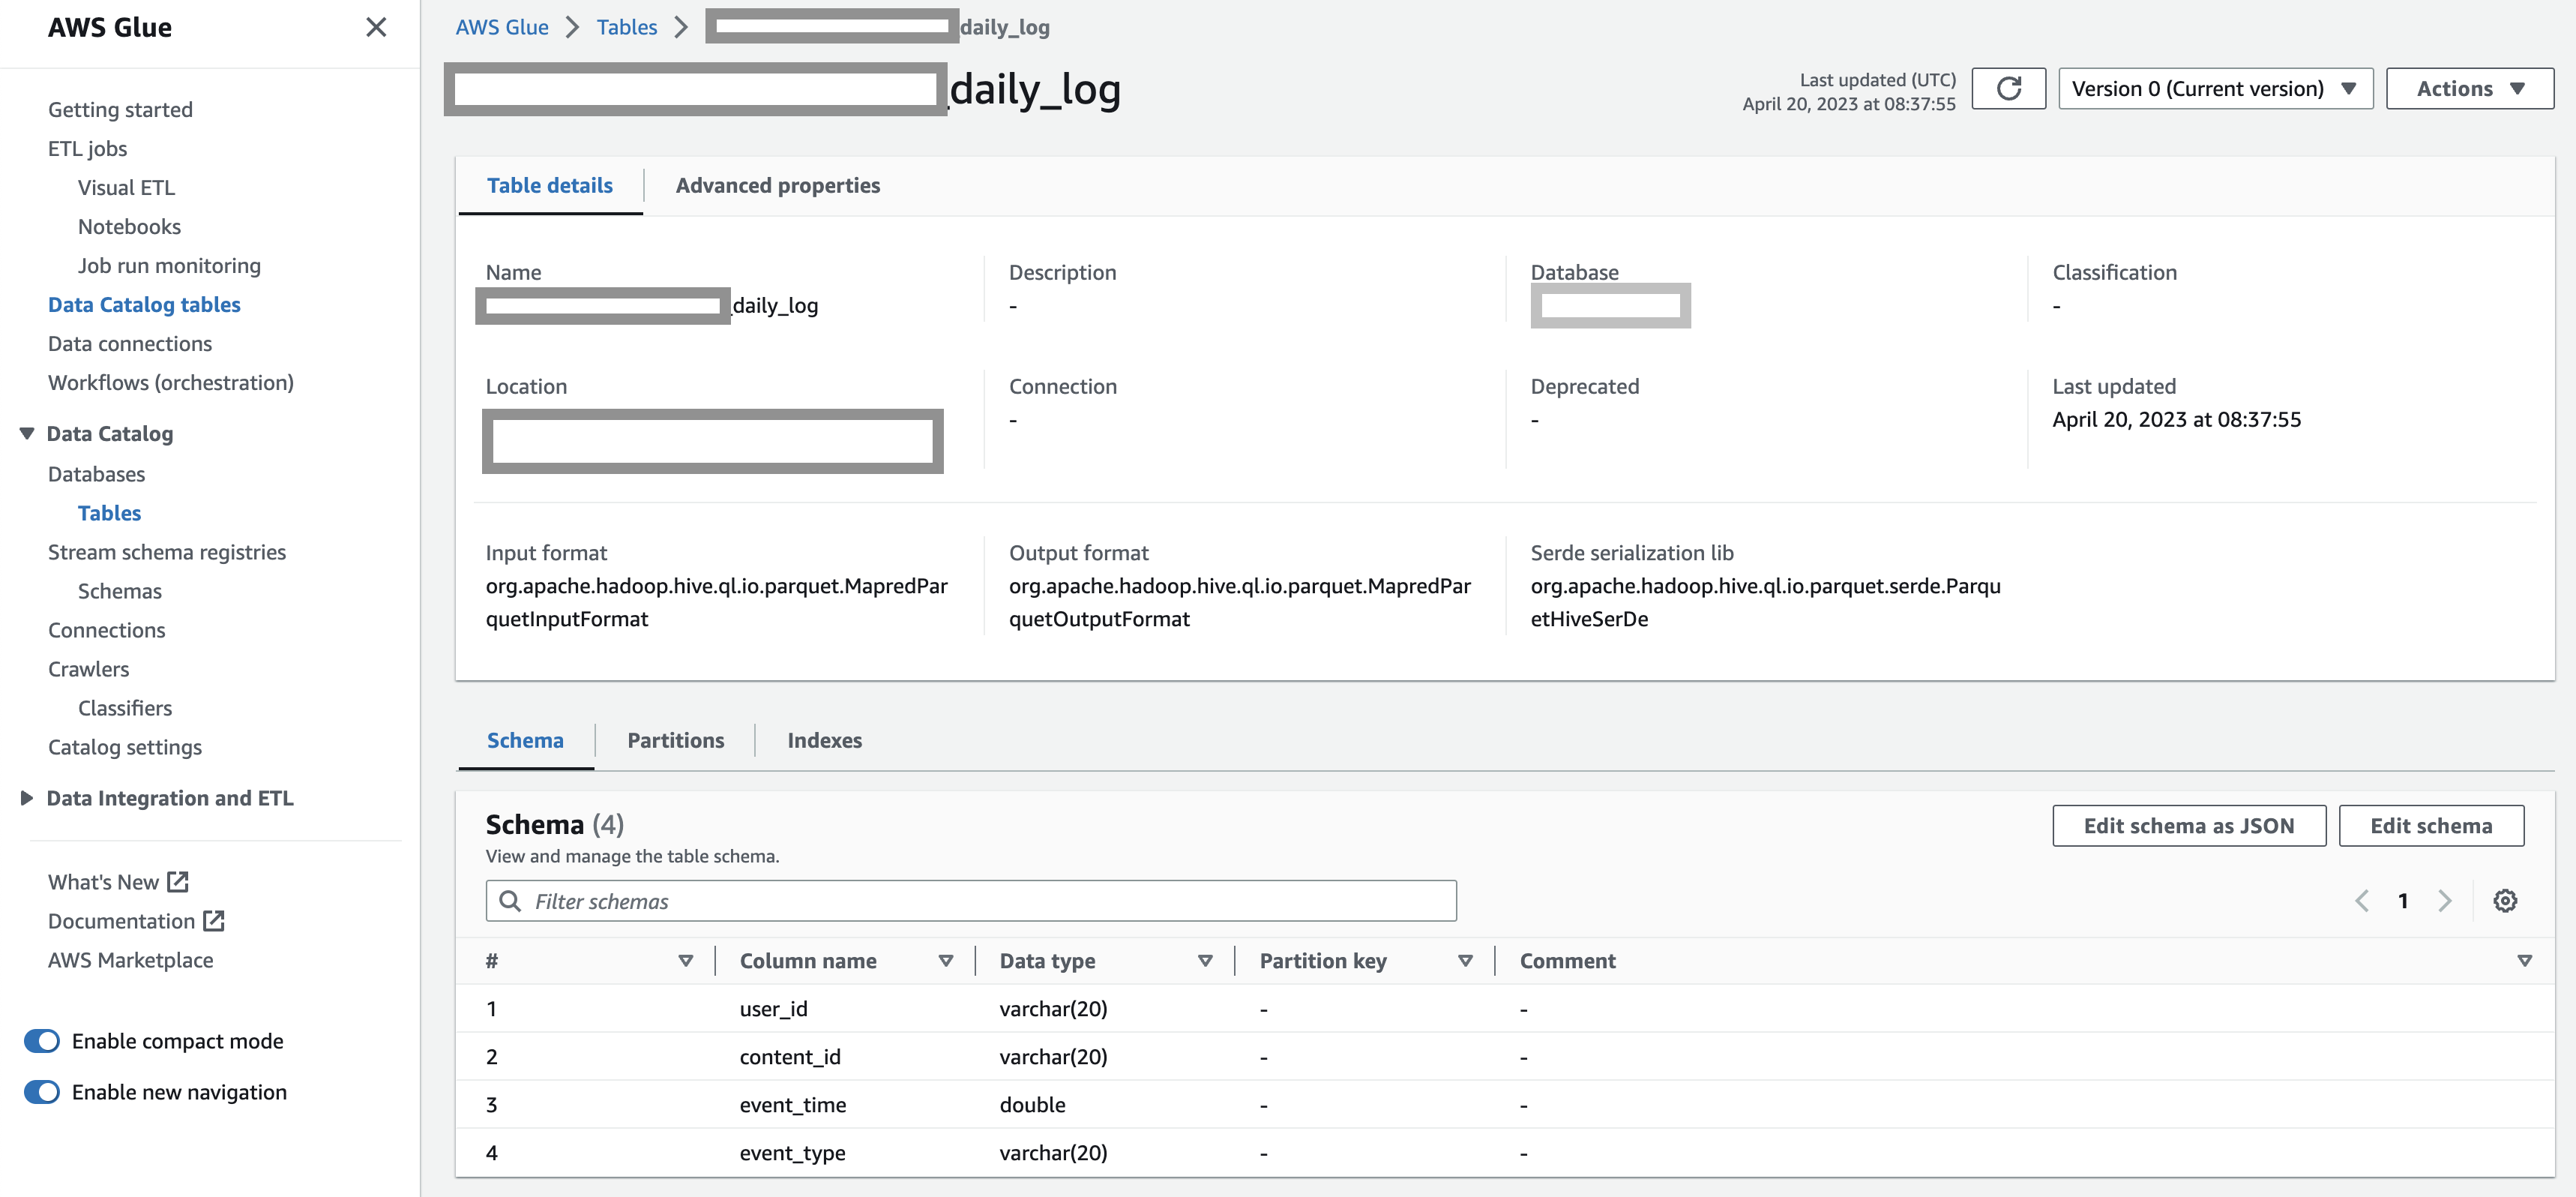
Task: Sort by Data type arrow icon
Action: click(x=1205, y=961)
